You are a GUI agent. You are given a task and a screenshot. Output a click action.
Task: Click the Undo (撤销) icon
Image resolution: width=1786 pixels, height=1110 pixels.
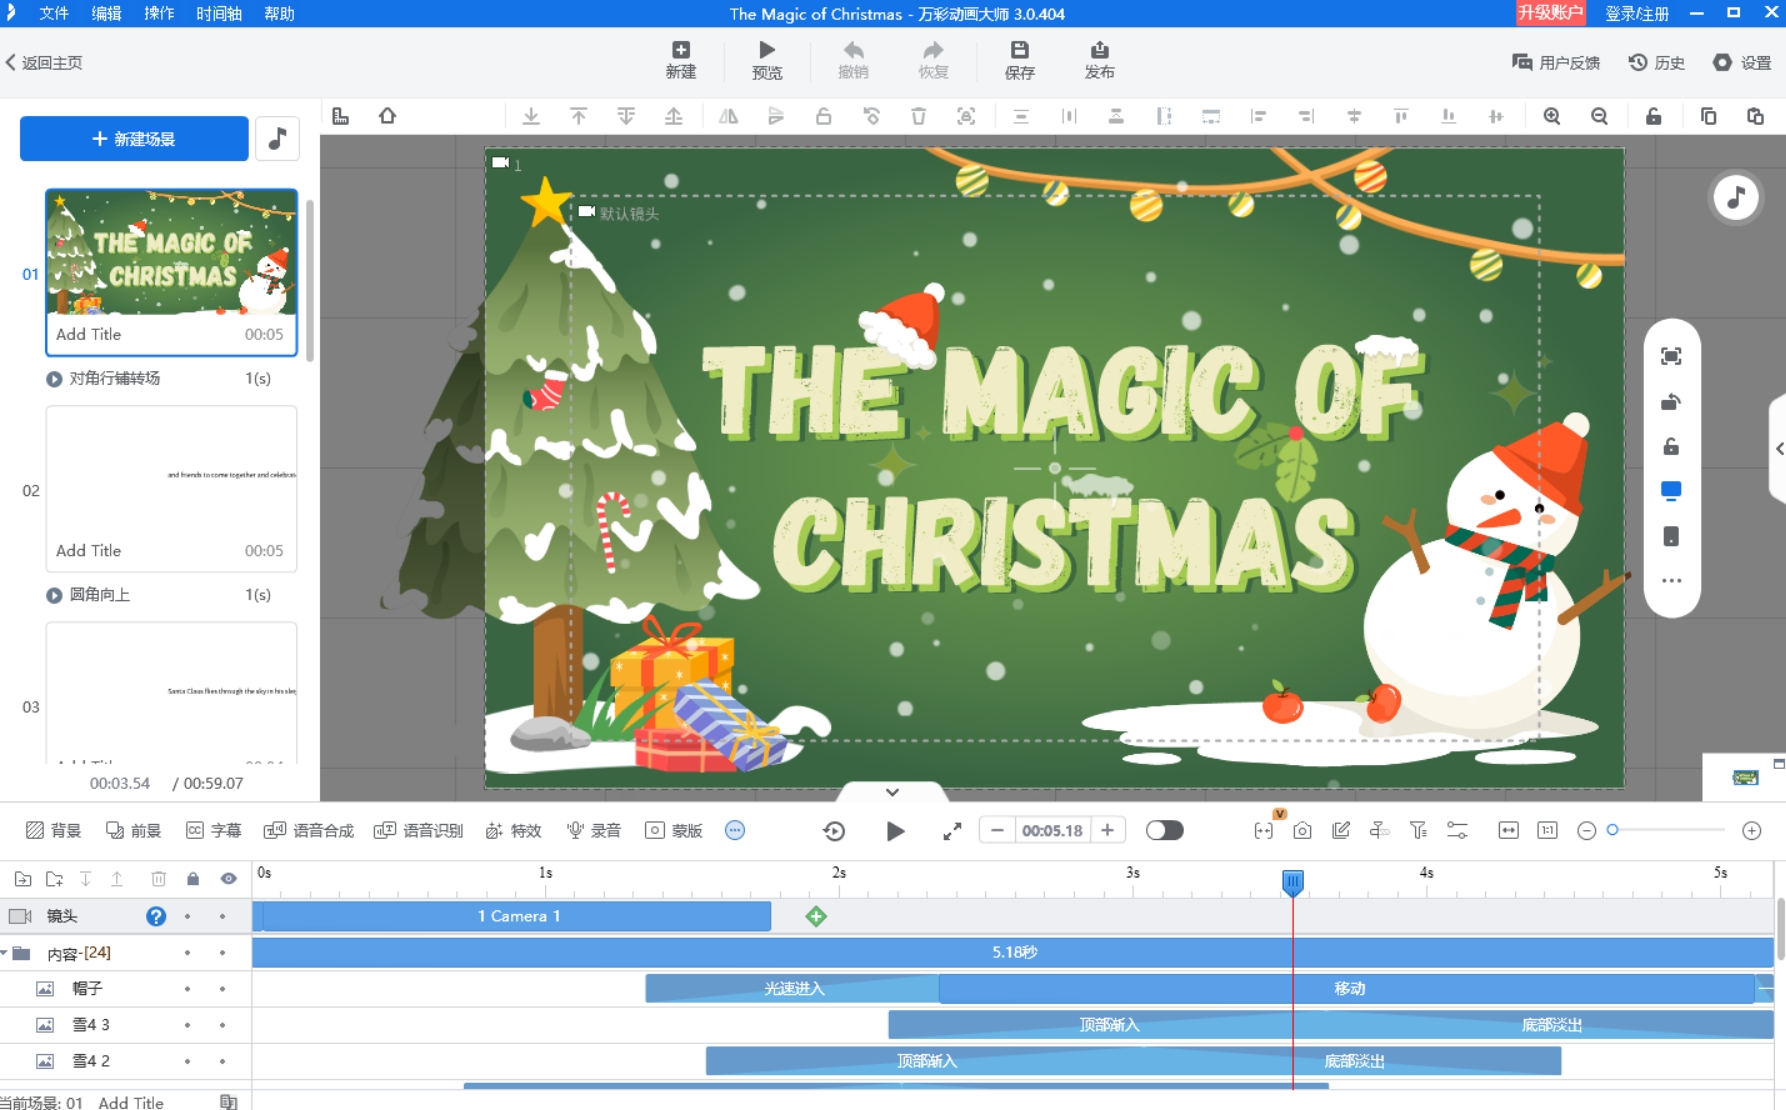(853, 60)
